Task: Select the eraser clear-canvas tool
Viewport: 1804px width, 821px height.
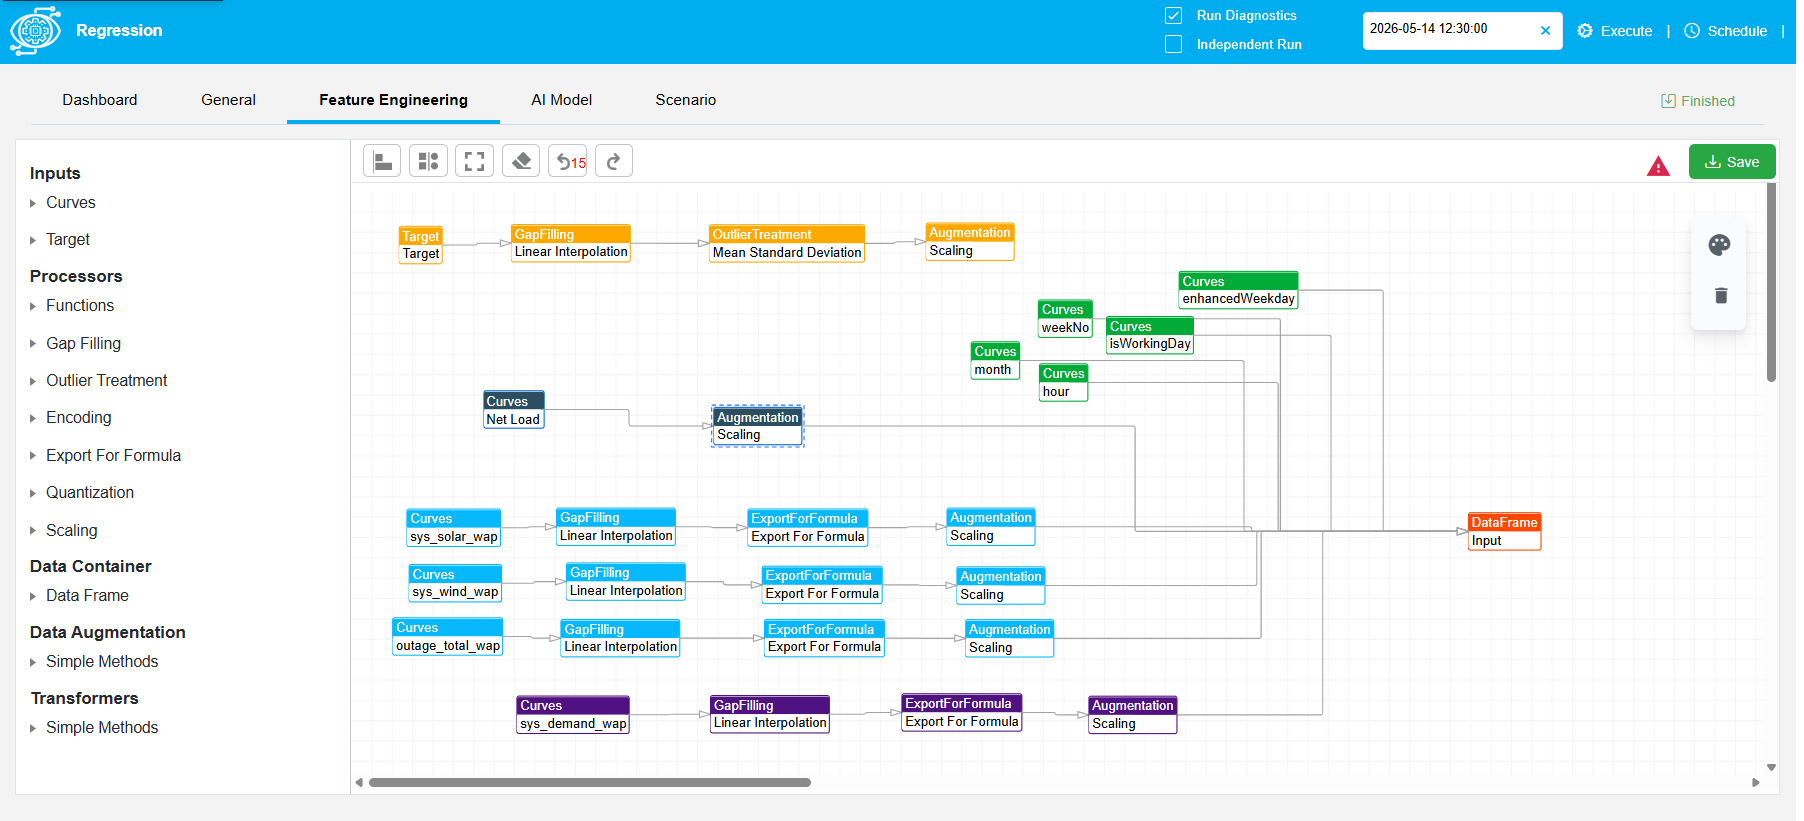Action: [521, 161]
